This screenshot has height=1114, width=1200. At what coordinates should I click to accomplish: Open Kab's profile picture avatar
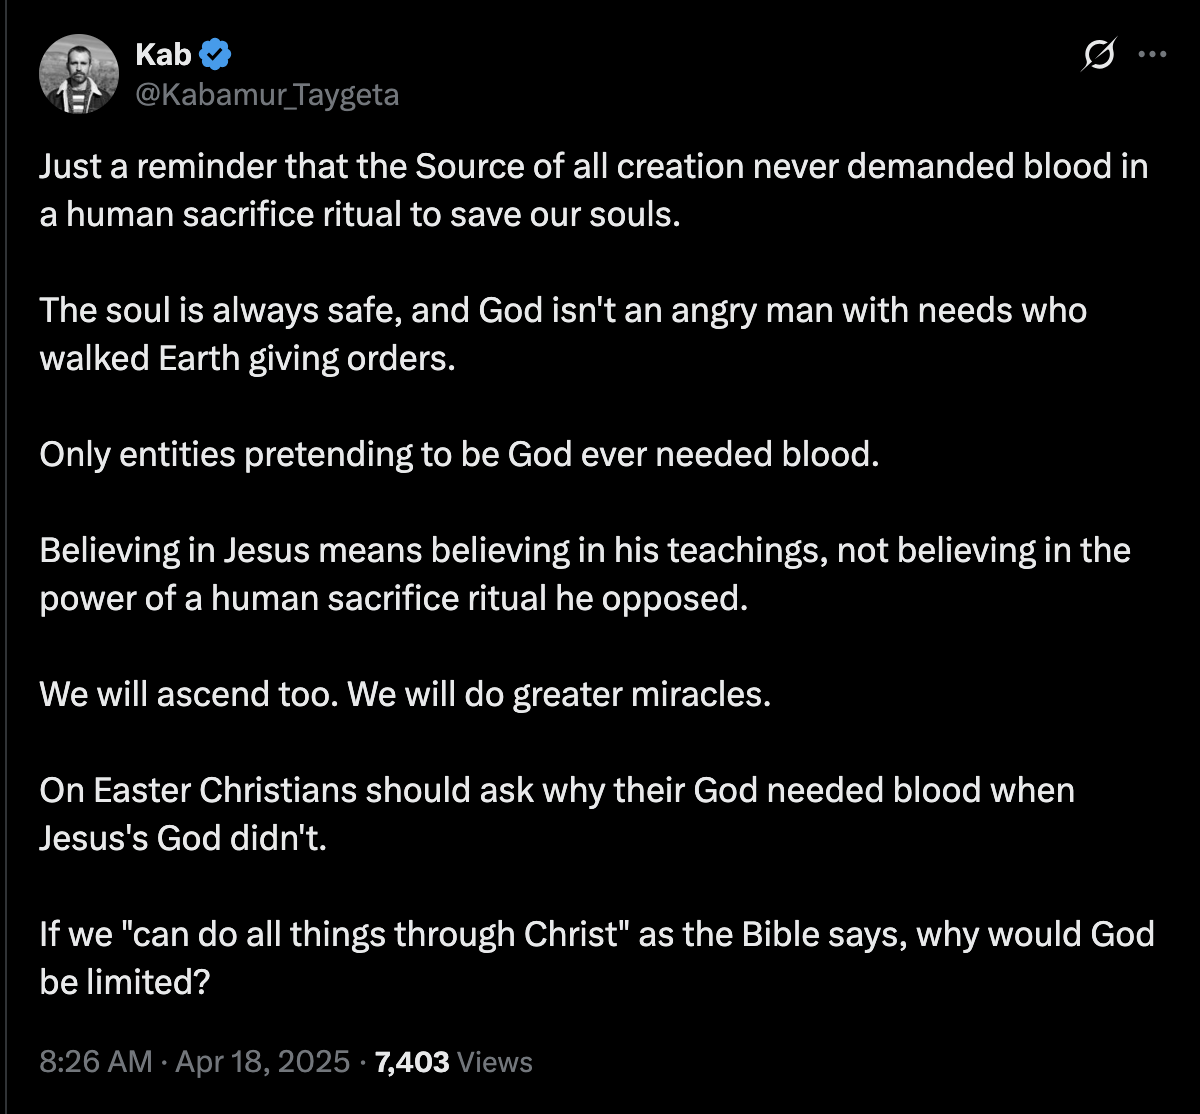[79, 73]
